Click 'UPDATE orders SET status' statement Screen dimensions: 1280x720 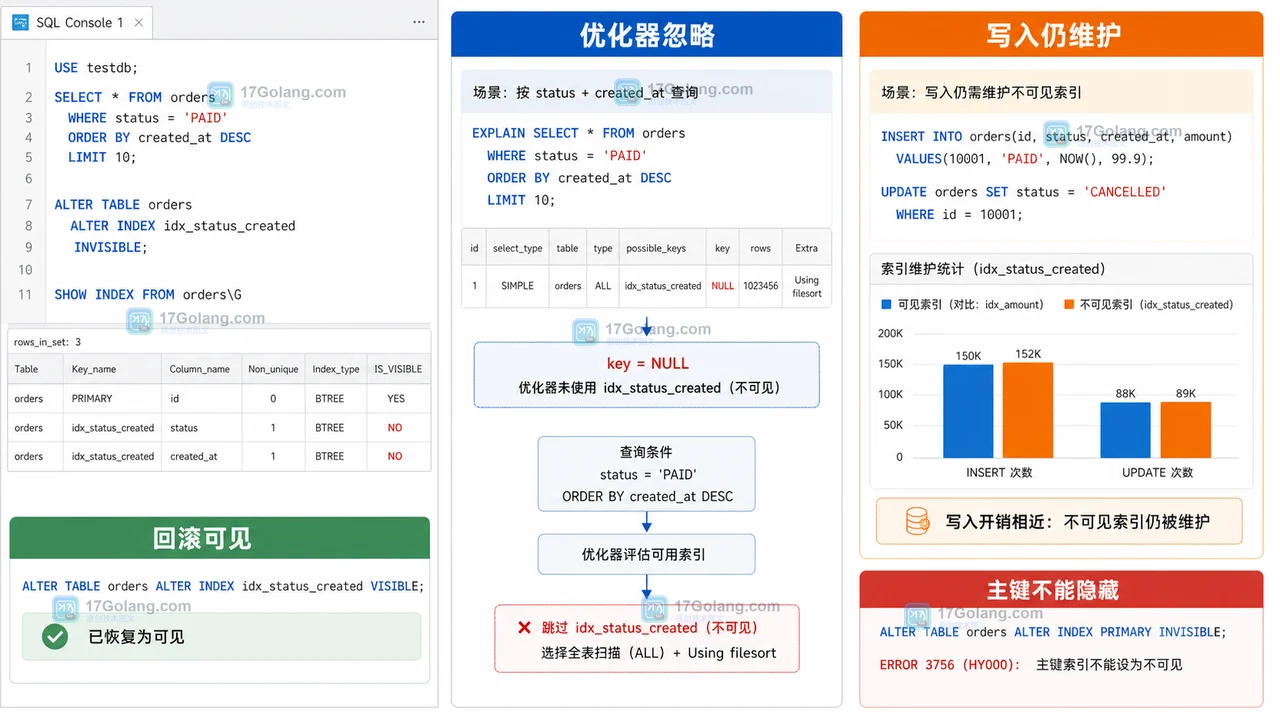click(x=1024, y=203)
